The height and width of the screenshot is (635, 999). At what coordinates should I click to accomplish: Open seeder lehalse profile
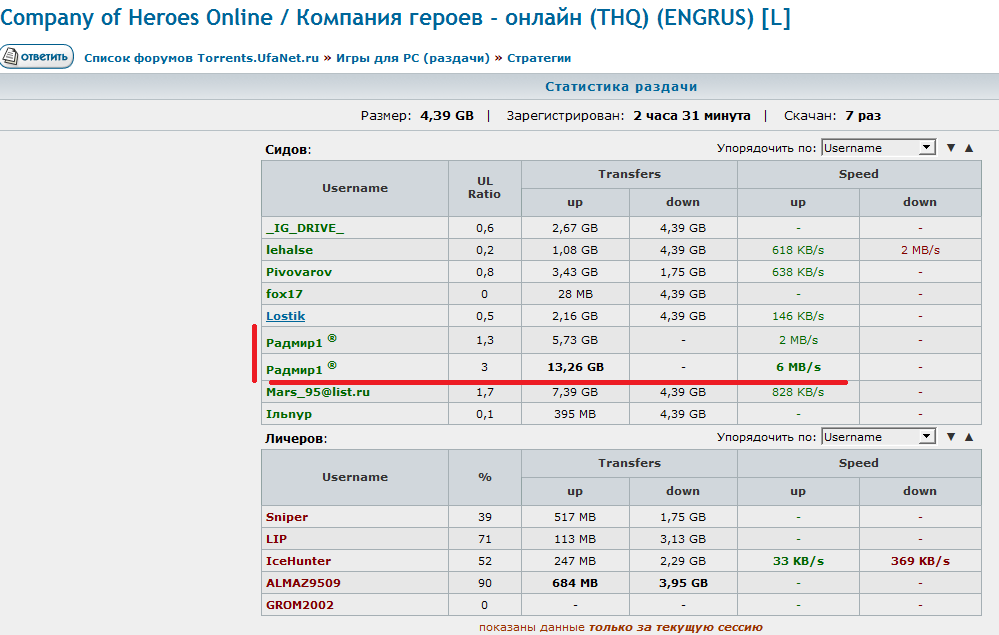pyautogui.click(x=289, y=250)
